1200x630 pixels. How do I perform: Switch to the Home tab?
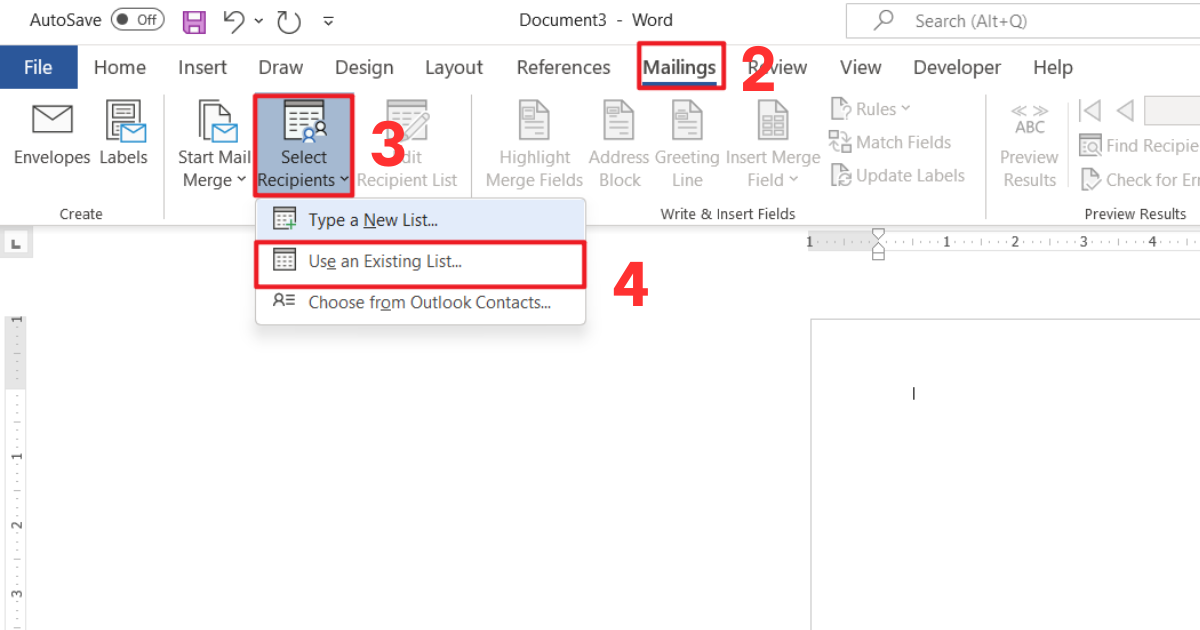click(x=120, y=67)
